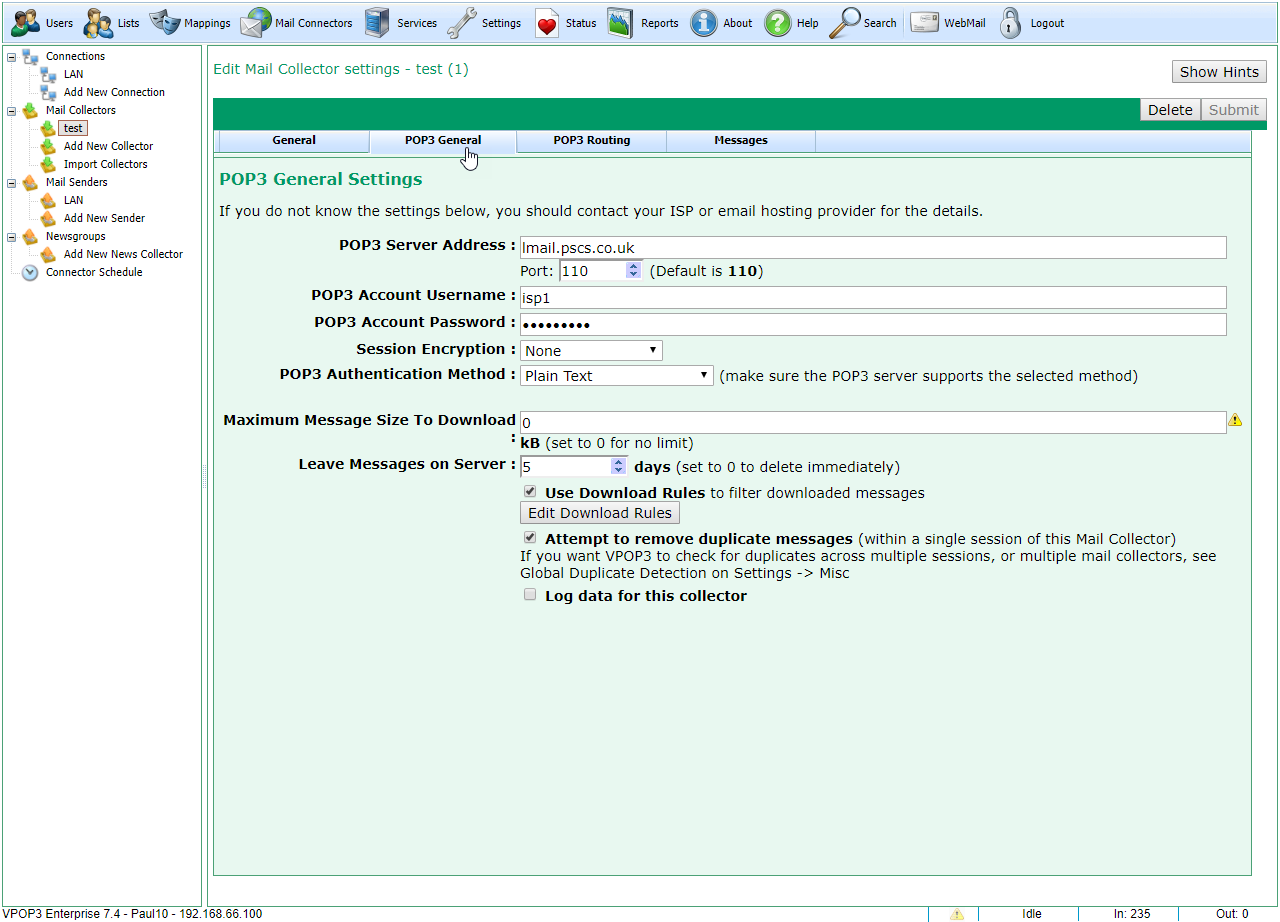Screen dimensions: 1280x922
Task: Click the POP3 Account Username field
Action: [x=873, y=297]
